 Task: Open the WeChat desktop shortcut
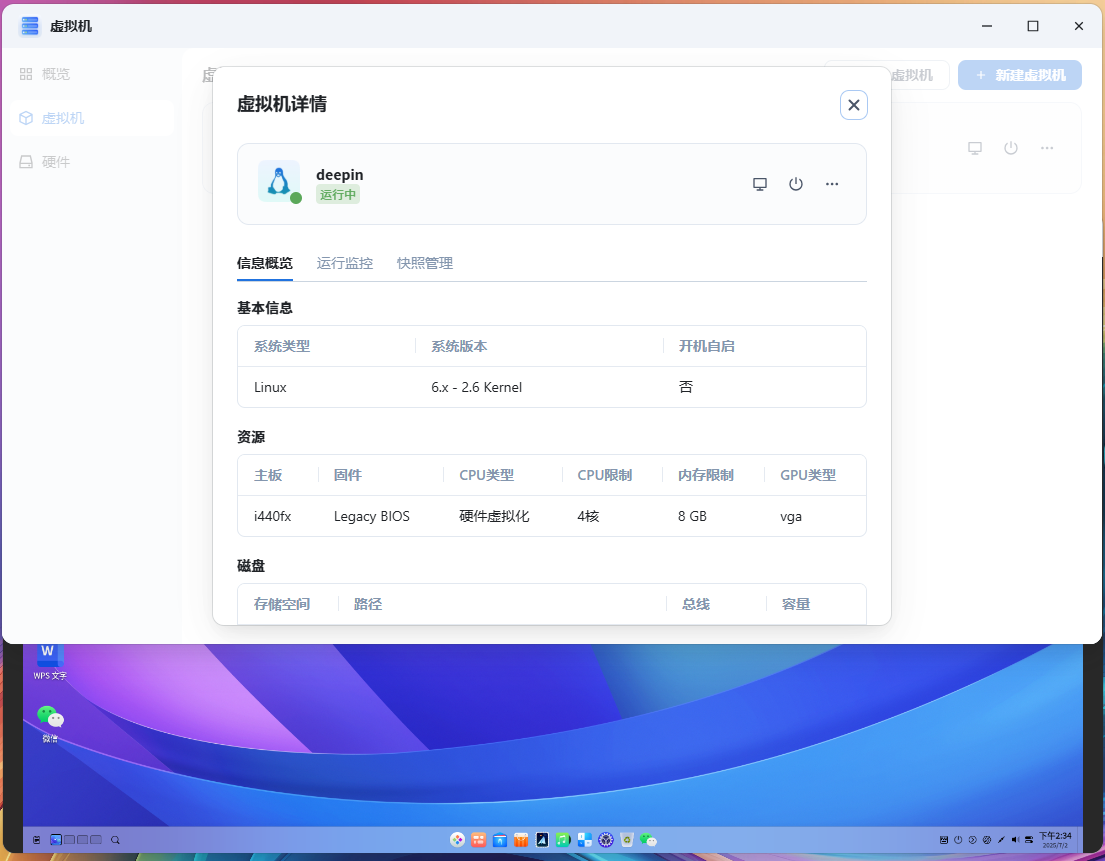pos(49,719)
